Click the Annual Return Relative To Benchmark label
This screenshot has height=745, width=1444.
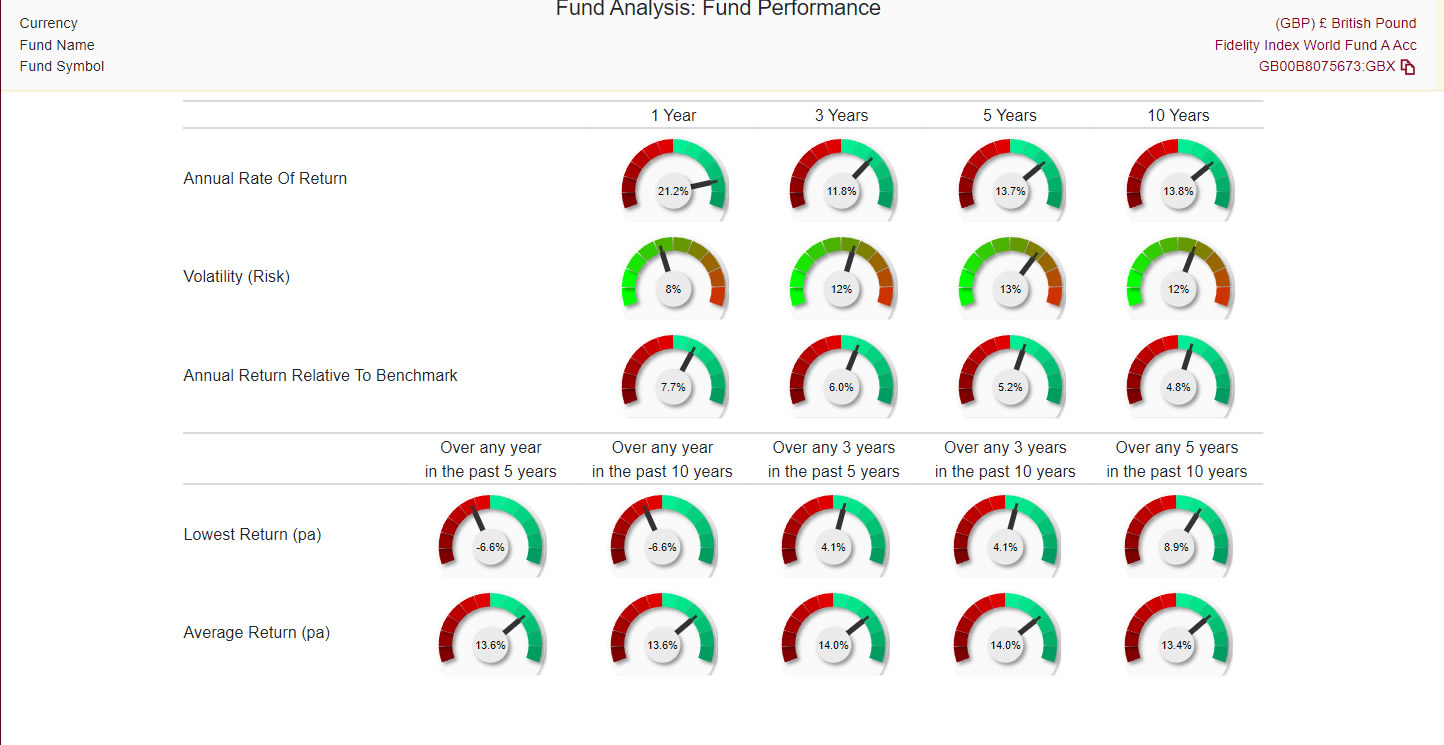click(320, 376)
